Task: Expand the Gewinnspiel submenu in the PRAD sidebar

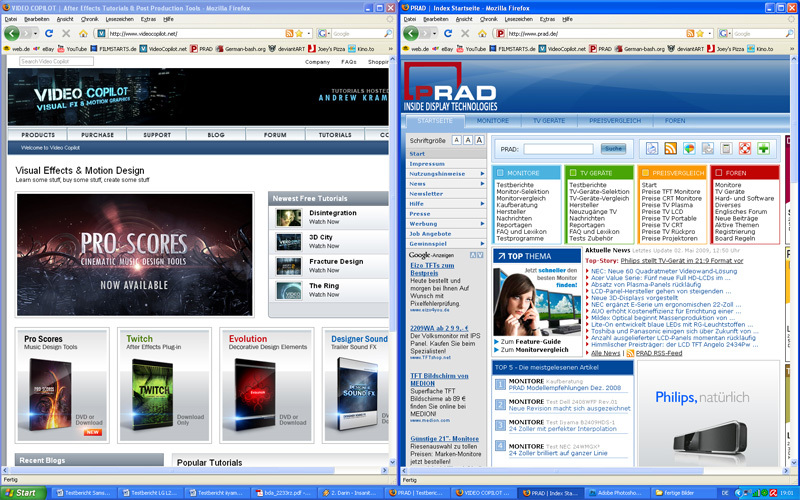Action: point(482,244)
